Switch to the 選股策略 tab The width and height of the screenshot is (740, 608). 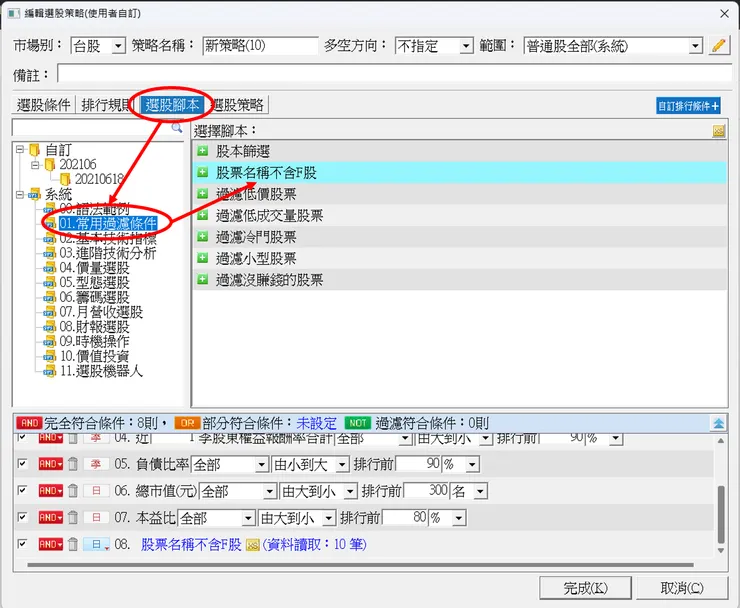coord(237,105)
